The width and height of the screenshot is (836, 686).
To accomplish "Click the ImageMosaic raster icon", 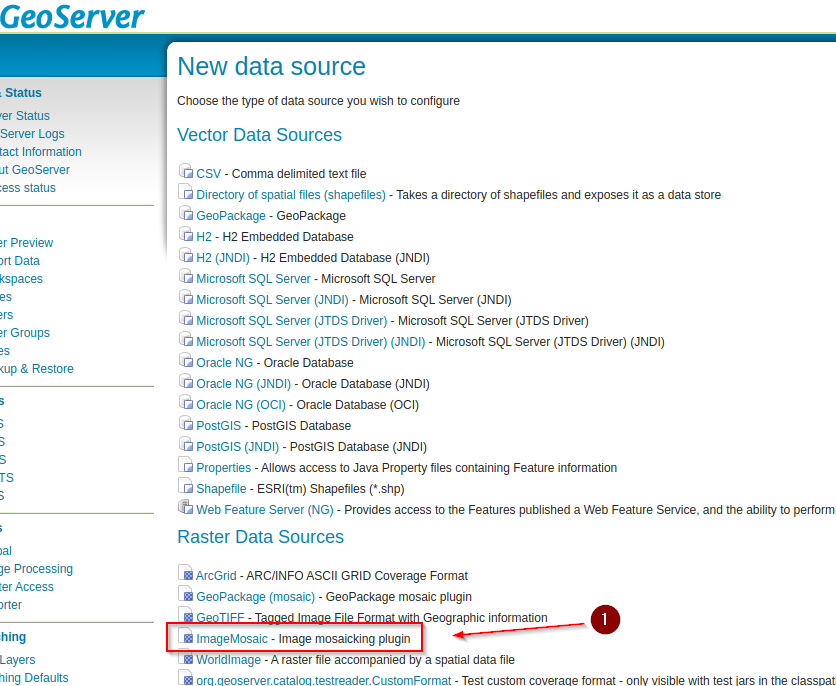I will (186, 636).
